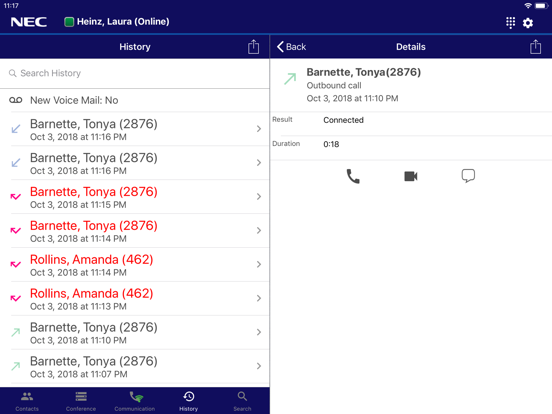Click the voicemail icon row
The width and height of the screenshot is (552, 414).
click(135, 100)
